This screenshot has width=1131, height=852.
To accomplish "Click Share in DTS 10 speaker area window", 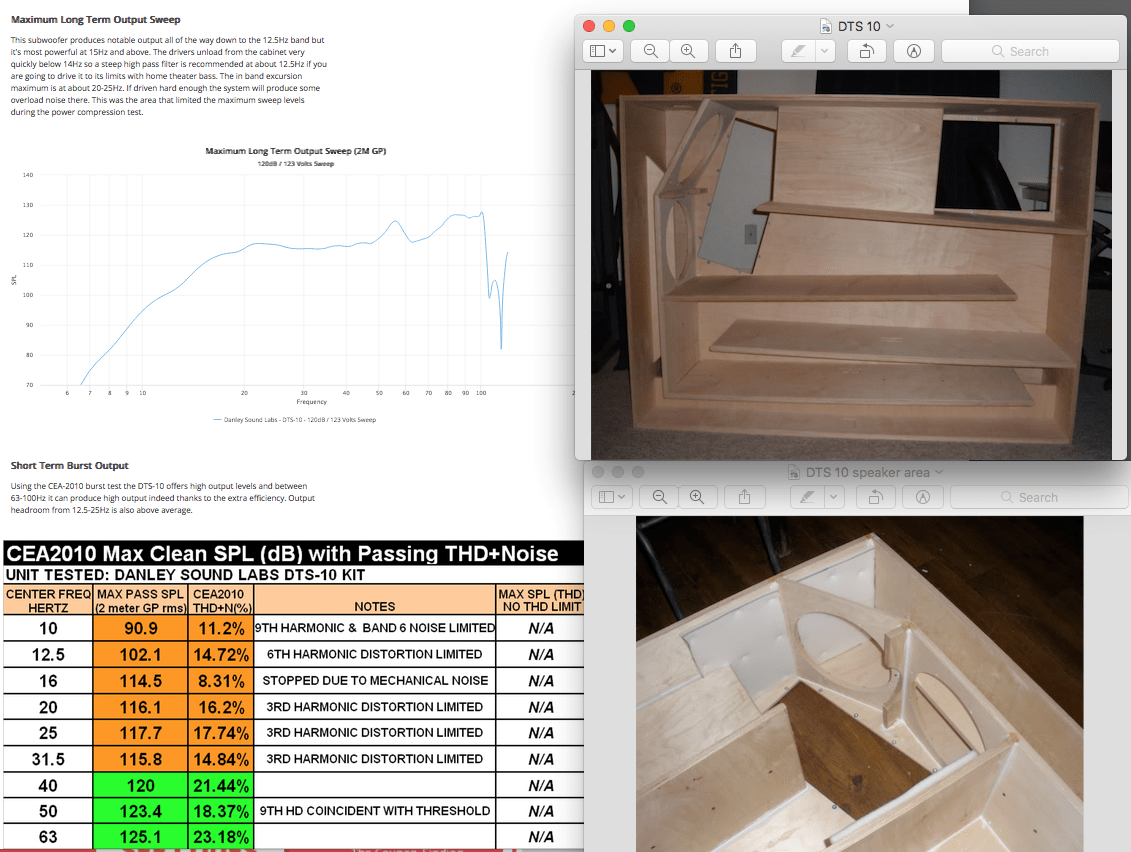I will tap(744, 497).
